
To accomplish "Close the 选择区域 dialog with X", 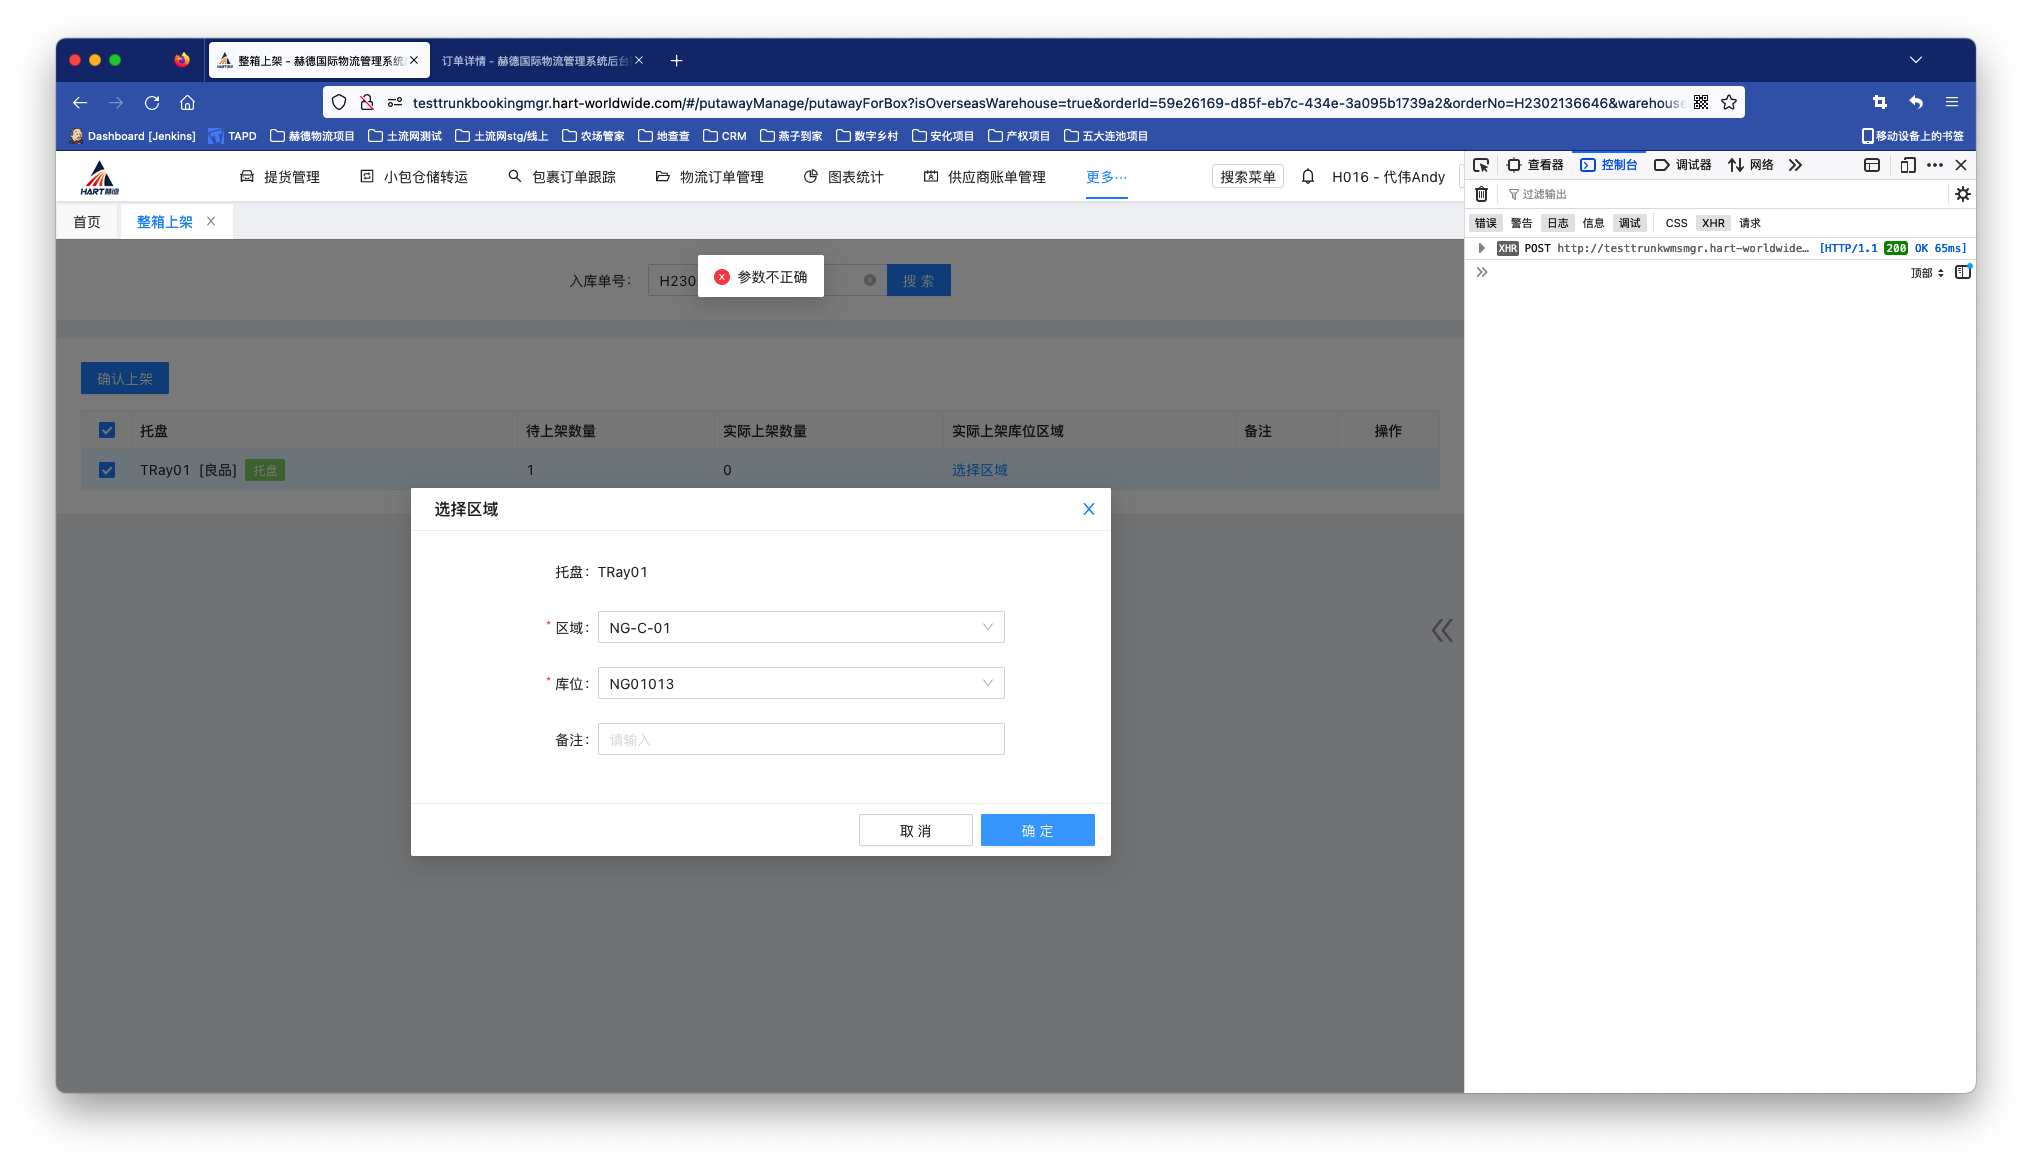I will coord(1088,509).
